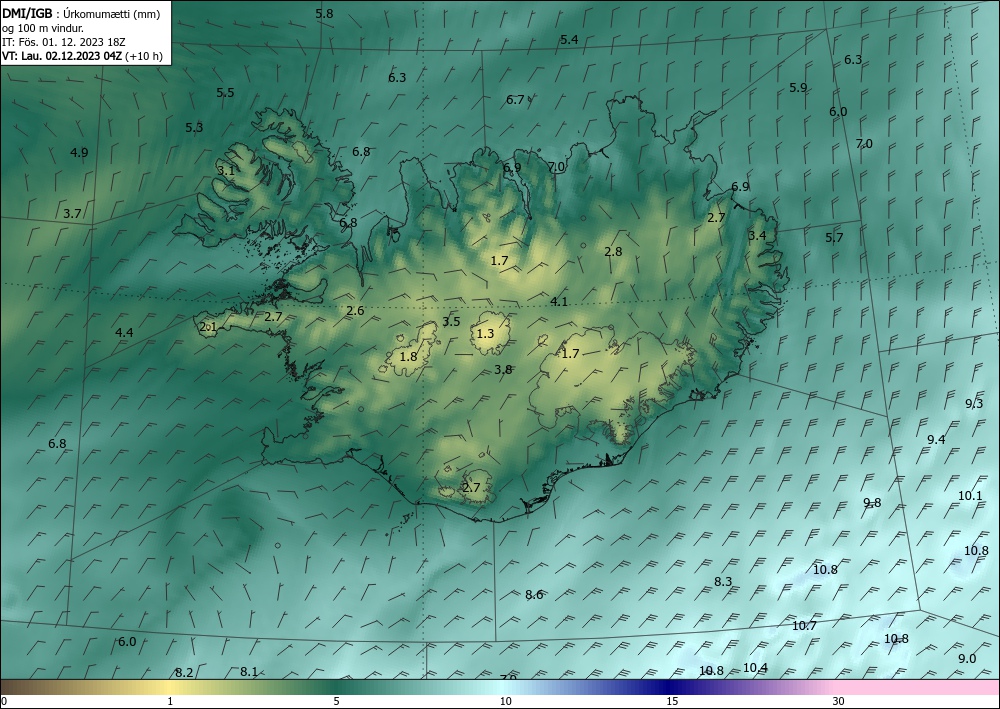Click the value 10.7 on the map
1000x709 pixels.
click(804, 625)
